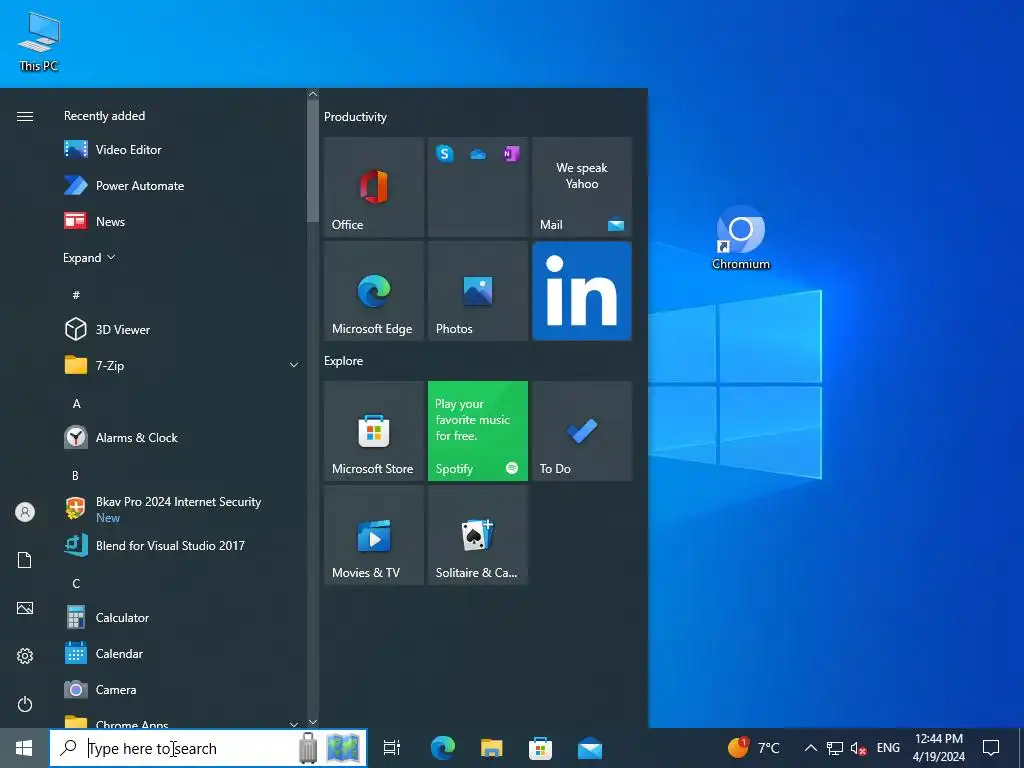Open the To Do tile
1024x768 pixels.
tap(582, 431)
